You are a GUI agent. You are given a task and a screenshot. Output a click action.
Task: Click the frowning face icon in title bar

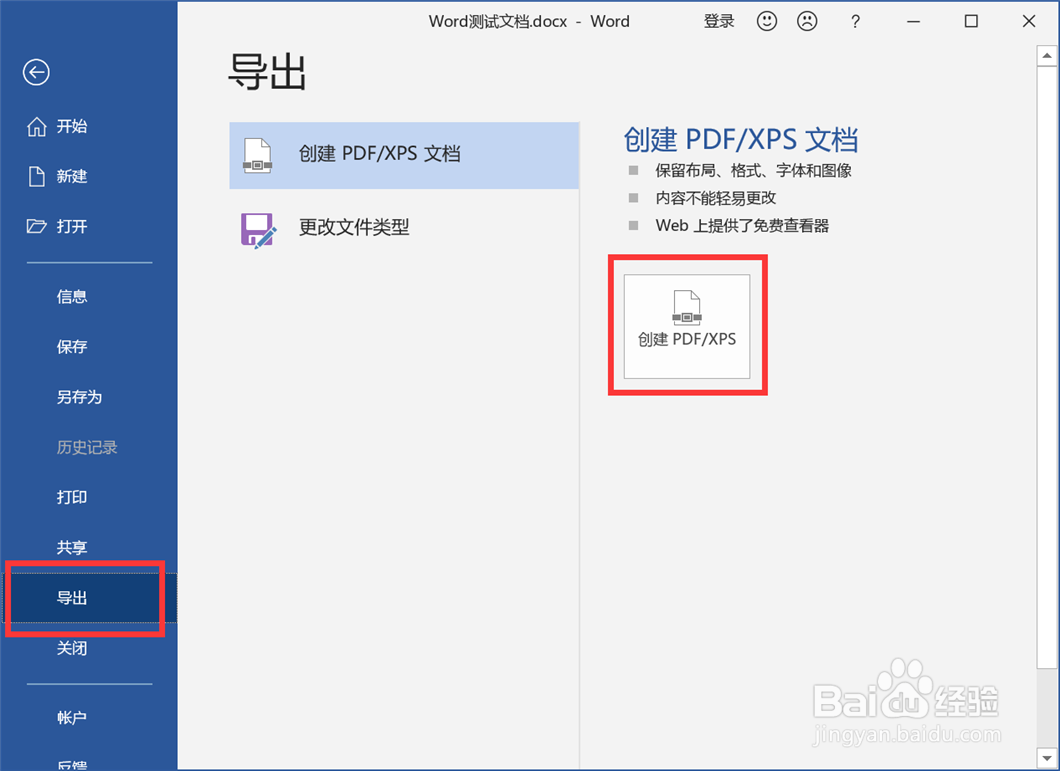[x=808, y=21]
